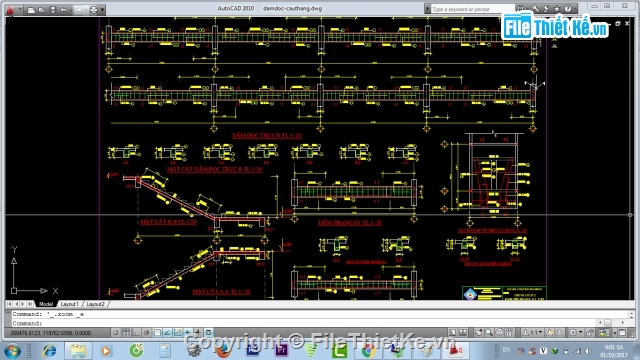Click the Zoom magnifier icon in status bar

coord(489,333)
